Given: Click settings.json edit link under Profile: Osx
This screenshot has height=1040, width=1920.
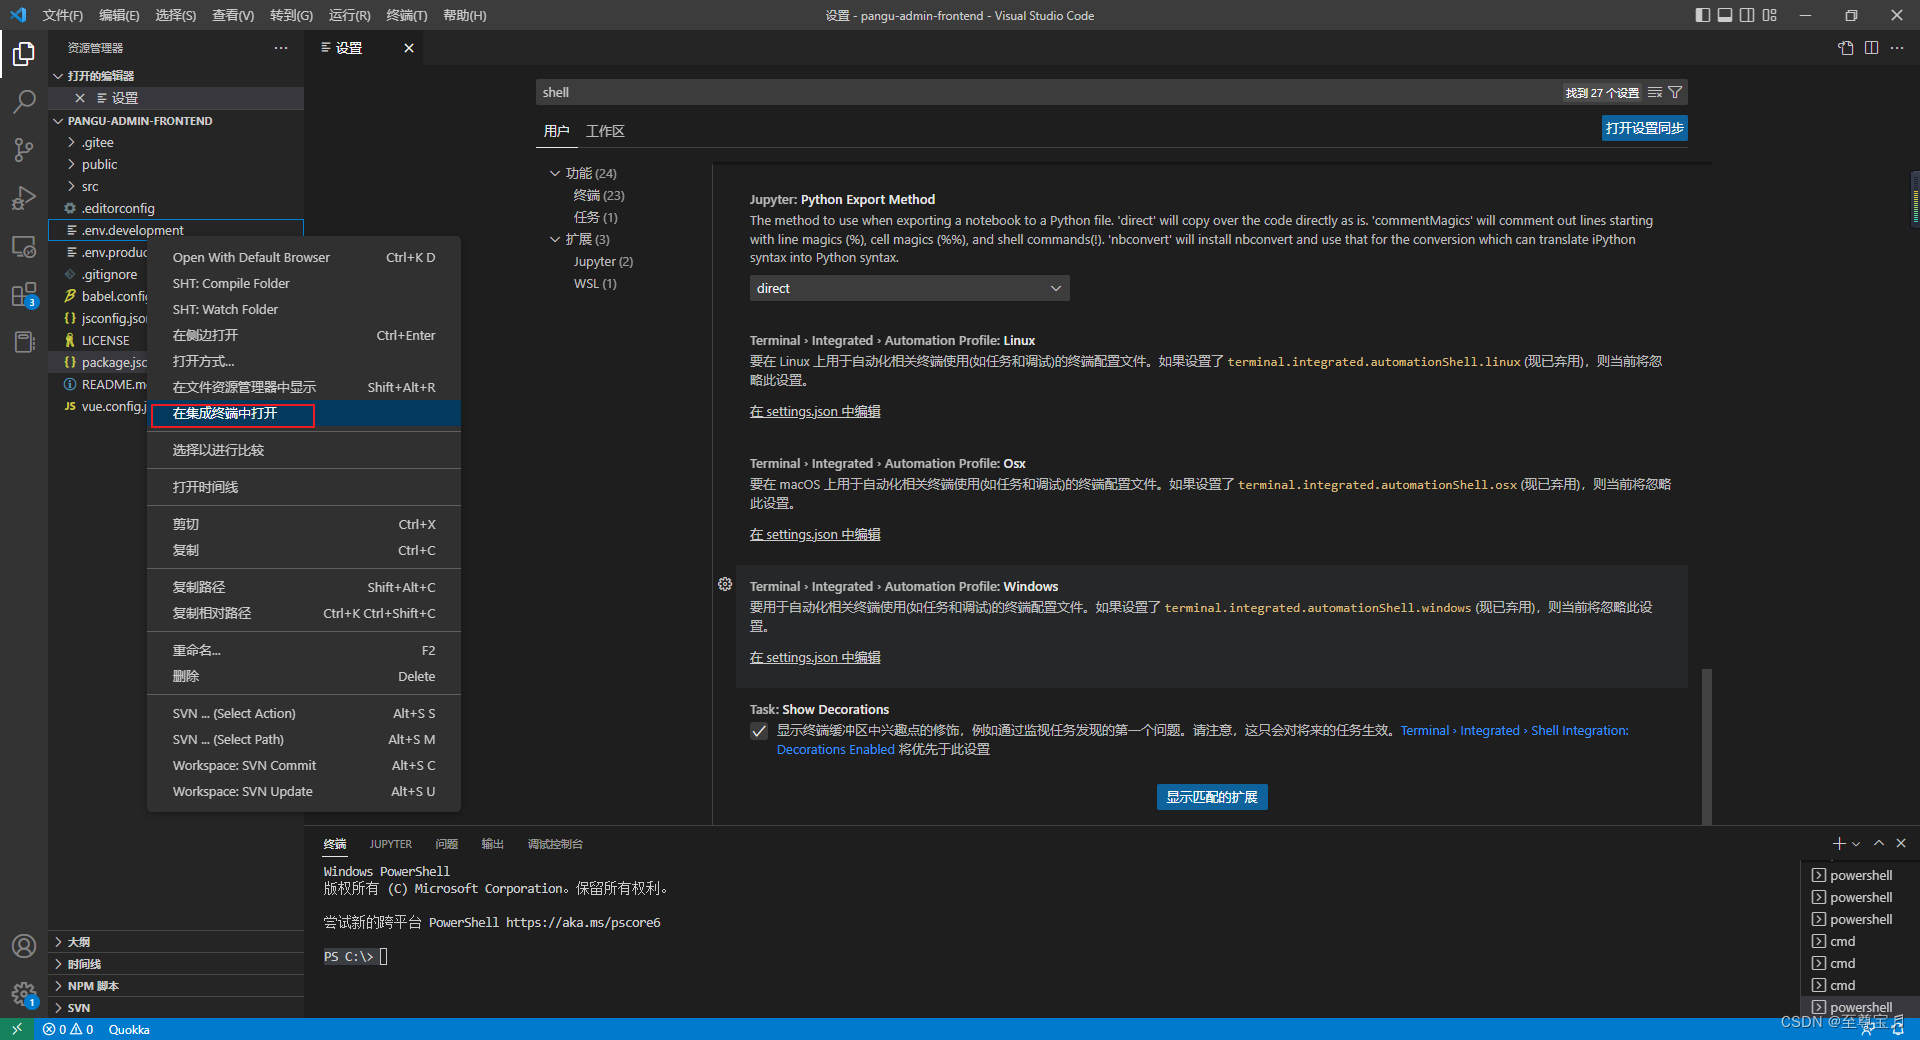Looking at the screenshot, I should [815, 534].
